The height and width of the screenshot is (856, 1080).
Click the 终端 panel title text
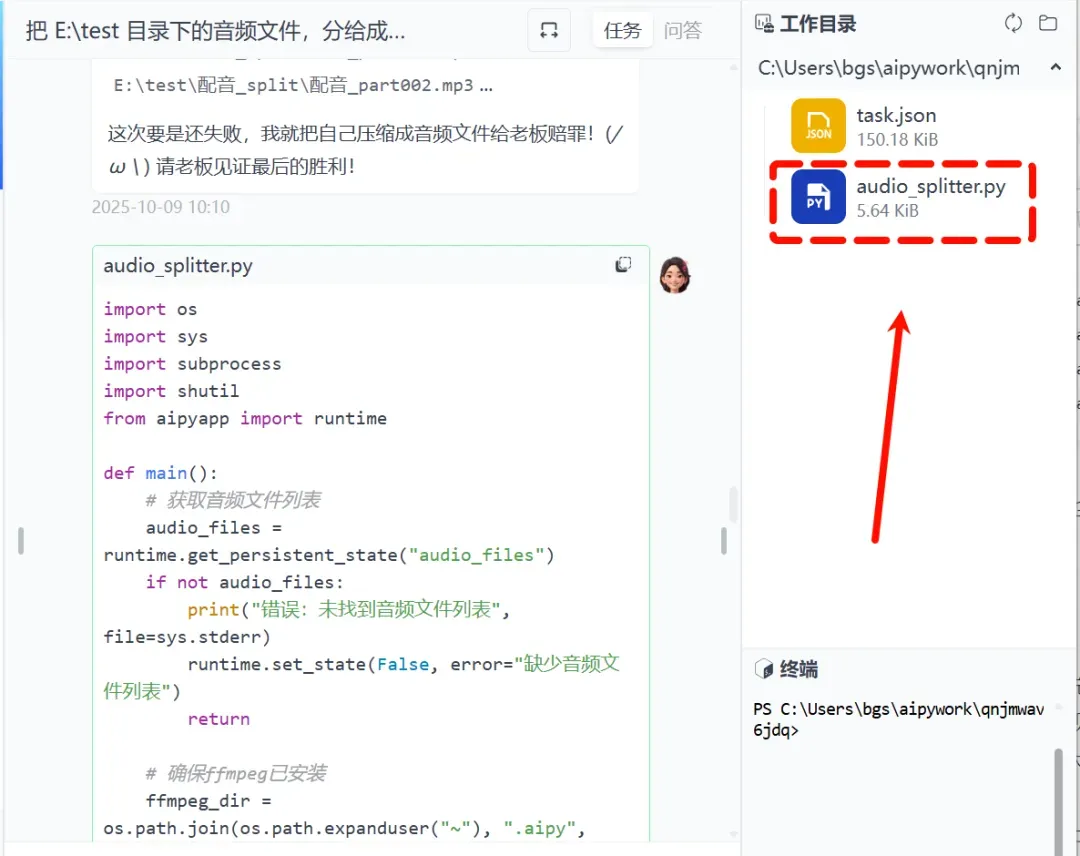pos(799,669)
